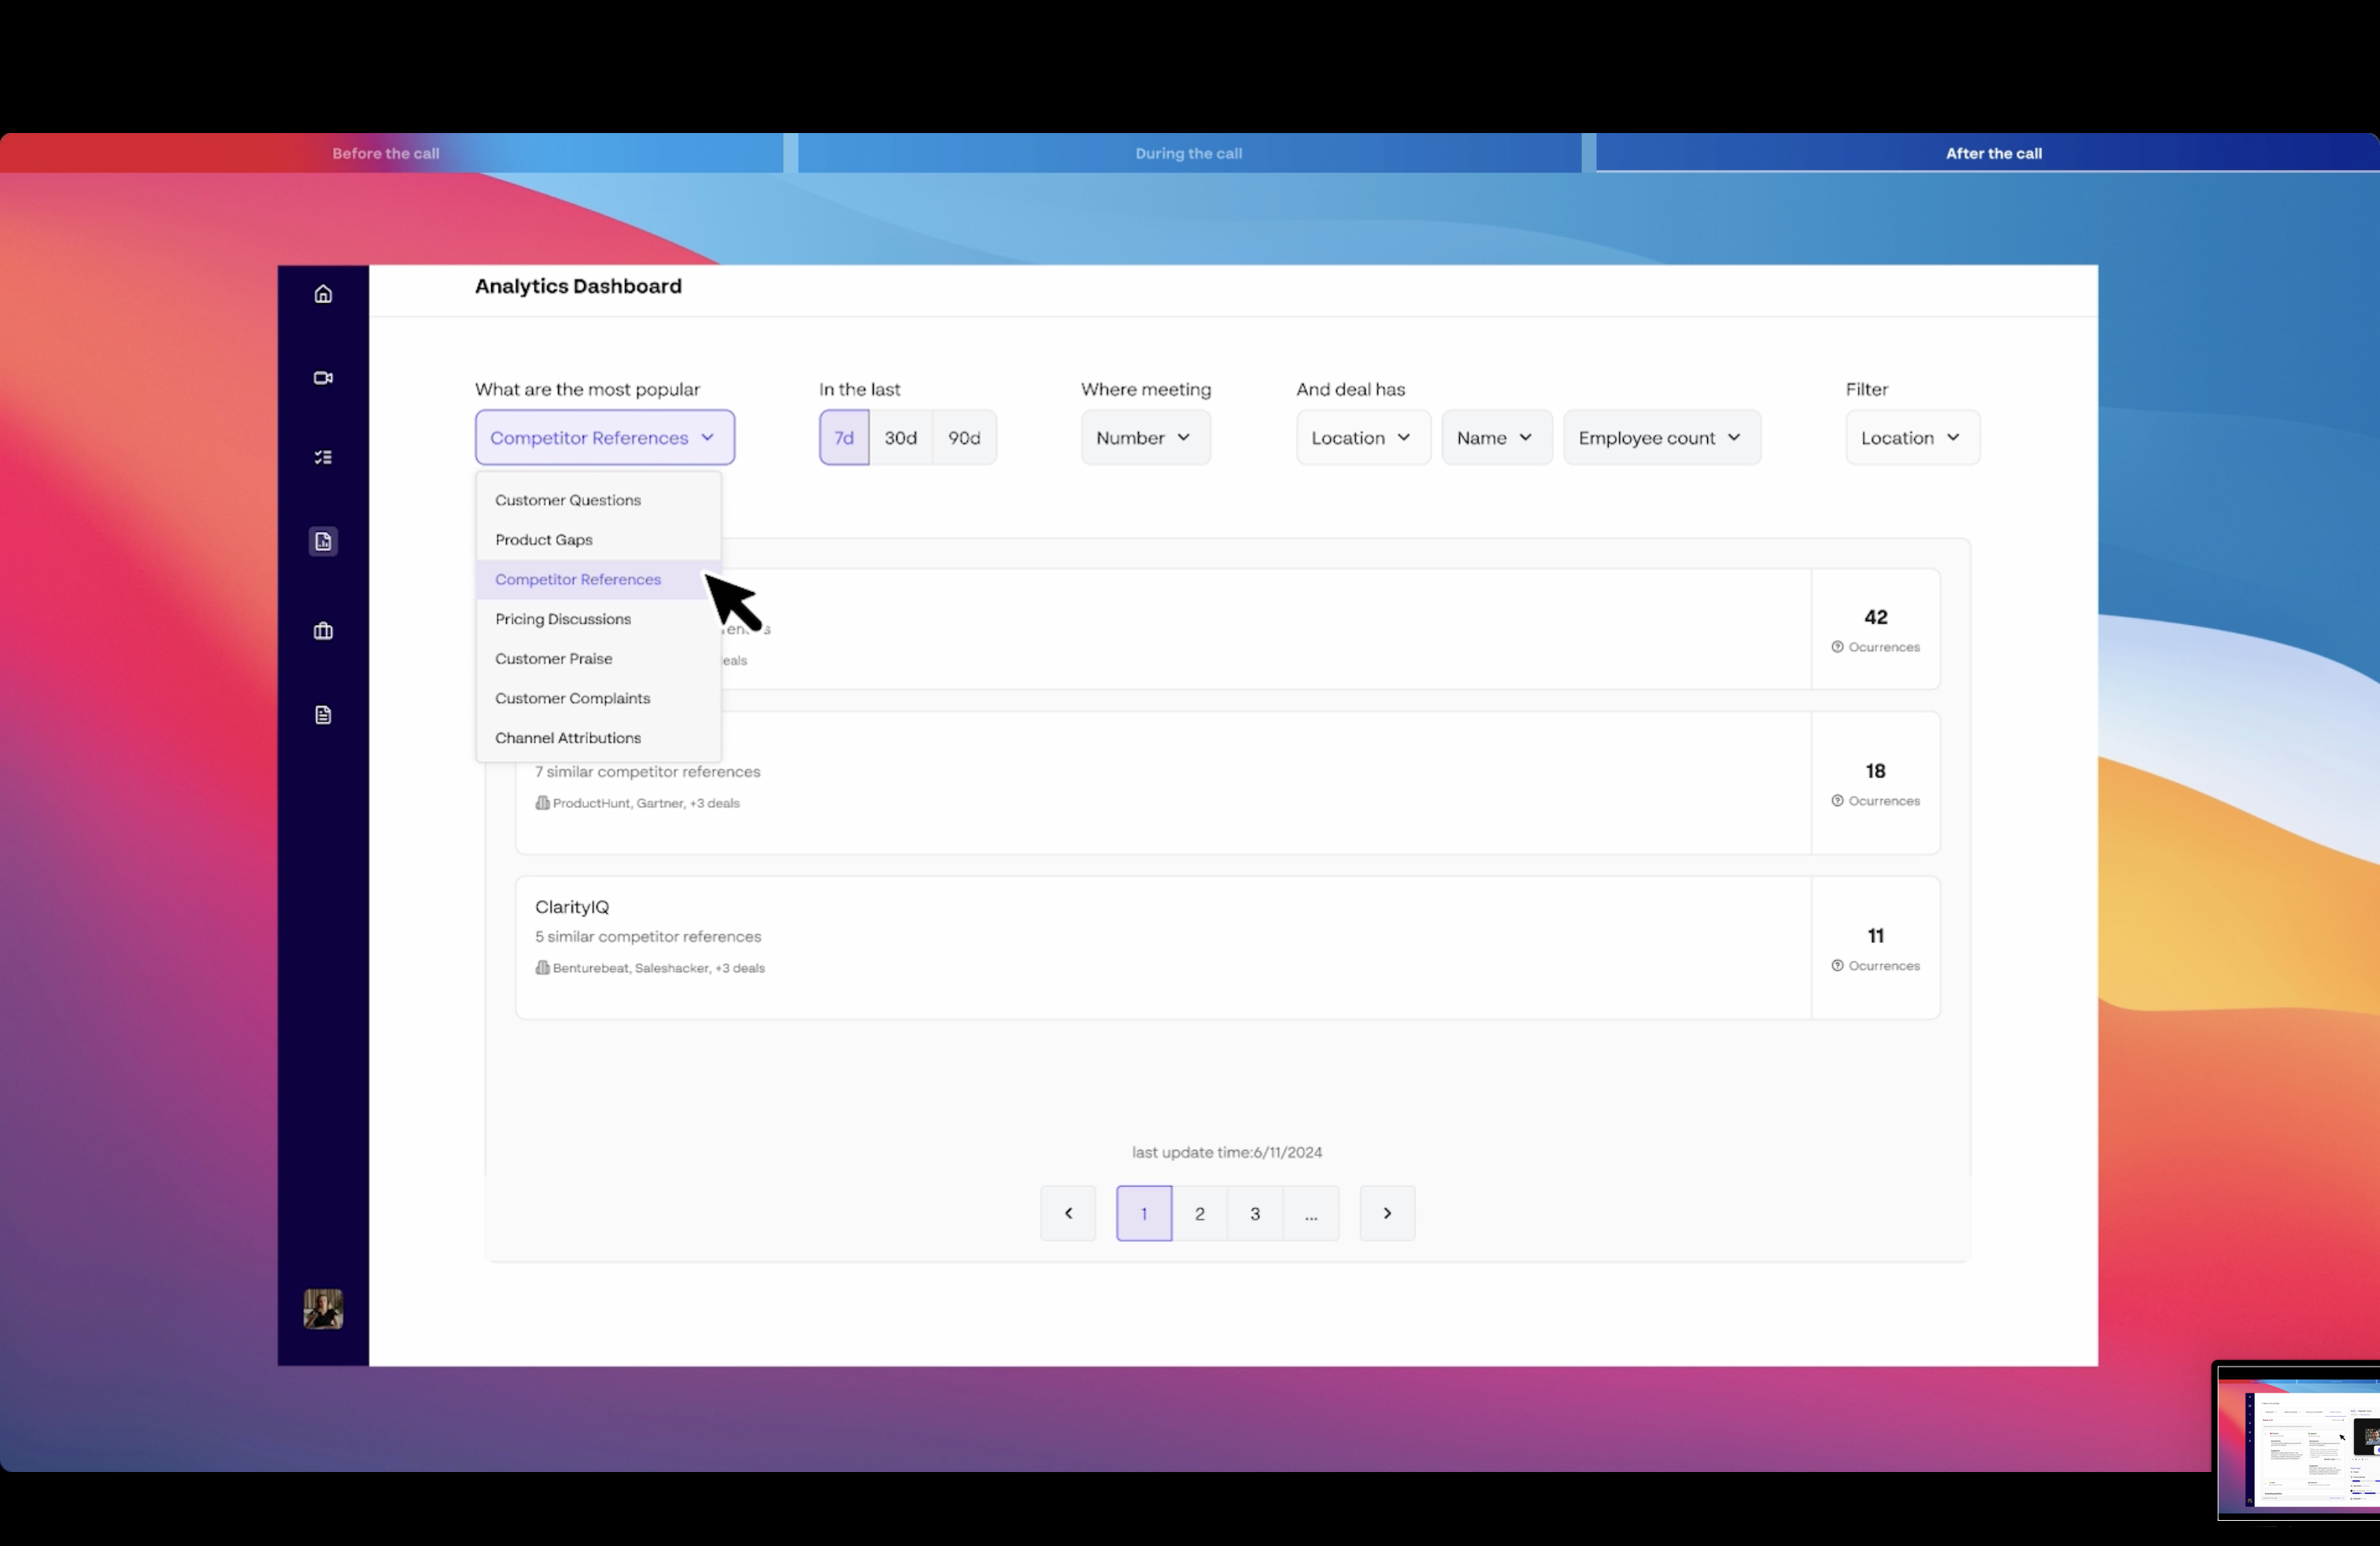
Task: Open the briefcase deals icon in sidebar
Action: pyautogui.click(x=323, y=630)
